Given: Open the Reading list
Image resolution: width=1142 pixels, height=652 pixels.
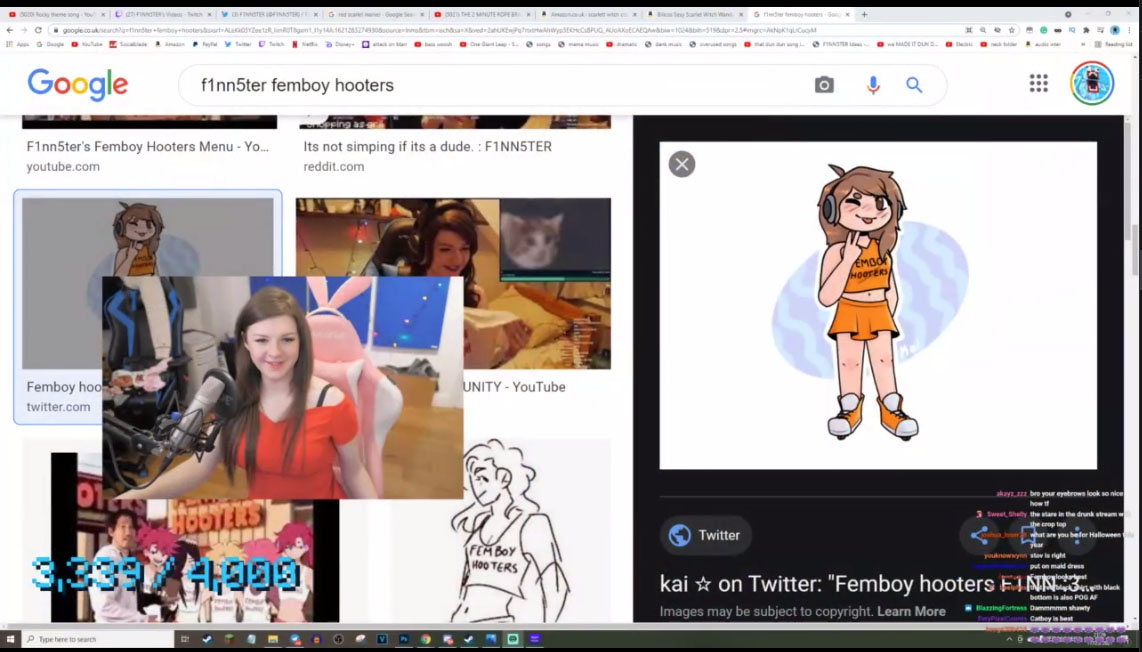Looking at the screenshot, I should pos(1114,44).
